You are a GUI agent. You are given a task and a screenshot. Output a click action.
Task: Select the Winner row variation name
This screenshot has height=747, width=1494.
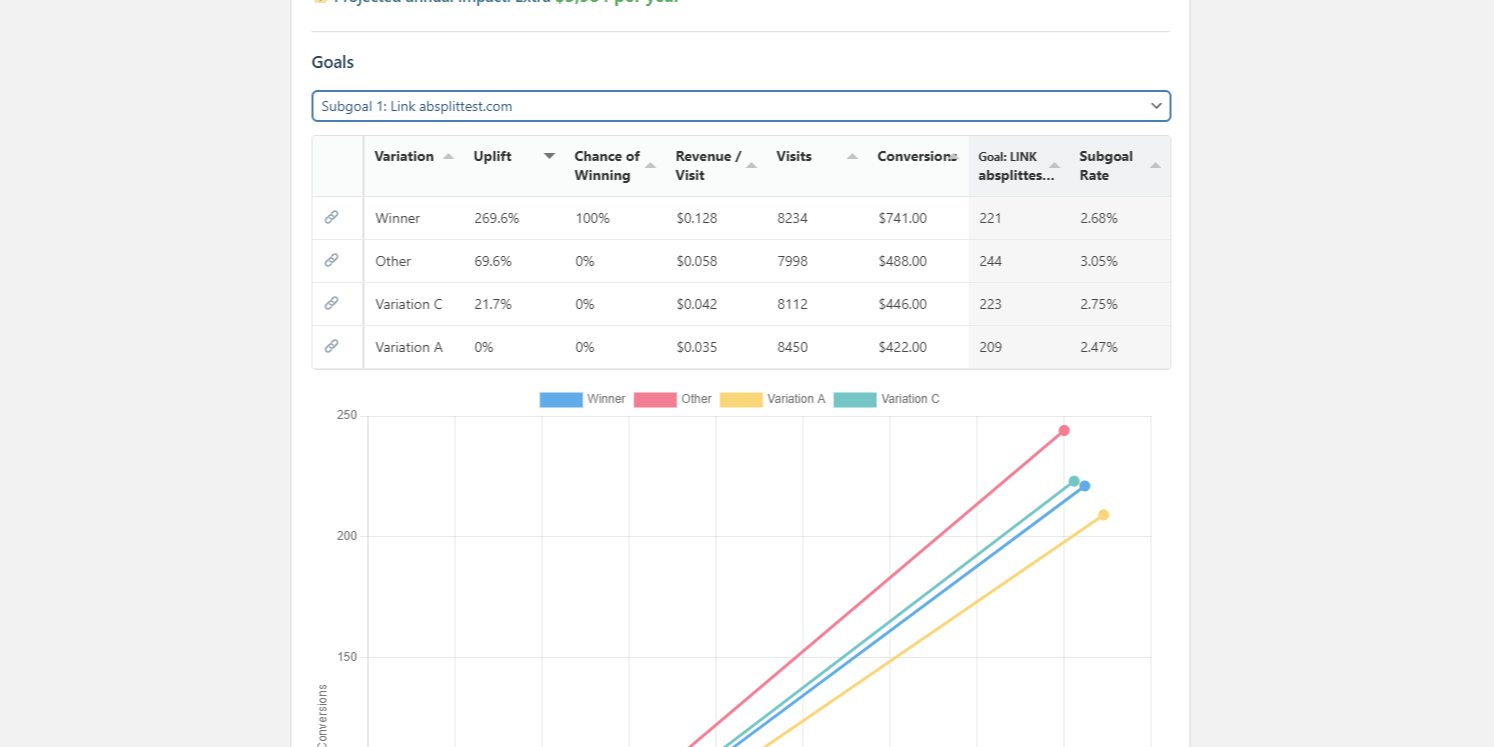click(x=398, y=218)
